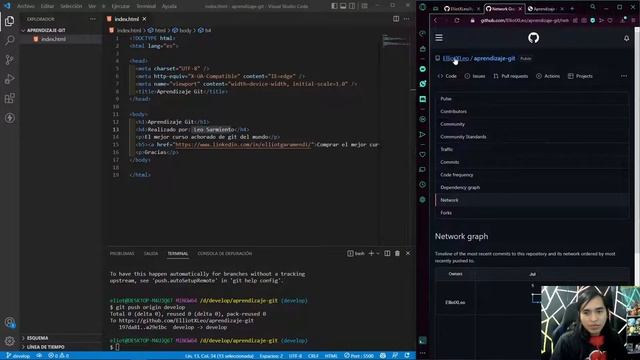Open the Manage gear icon in VS Code
The image size is (640, 360).
tap(9, 341)
